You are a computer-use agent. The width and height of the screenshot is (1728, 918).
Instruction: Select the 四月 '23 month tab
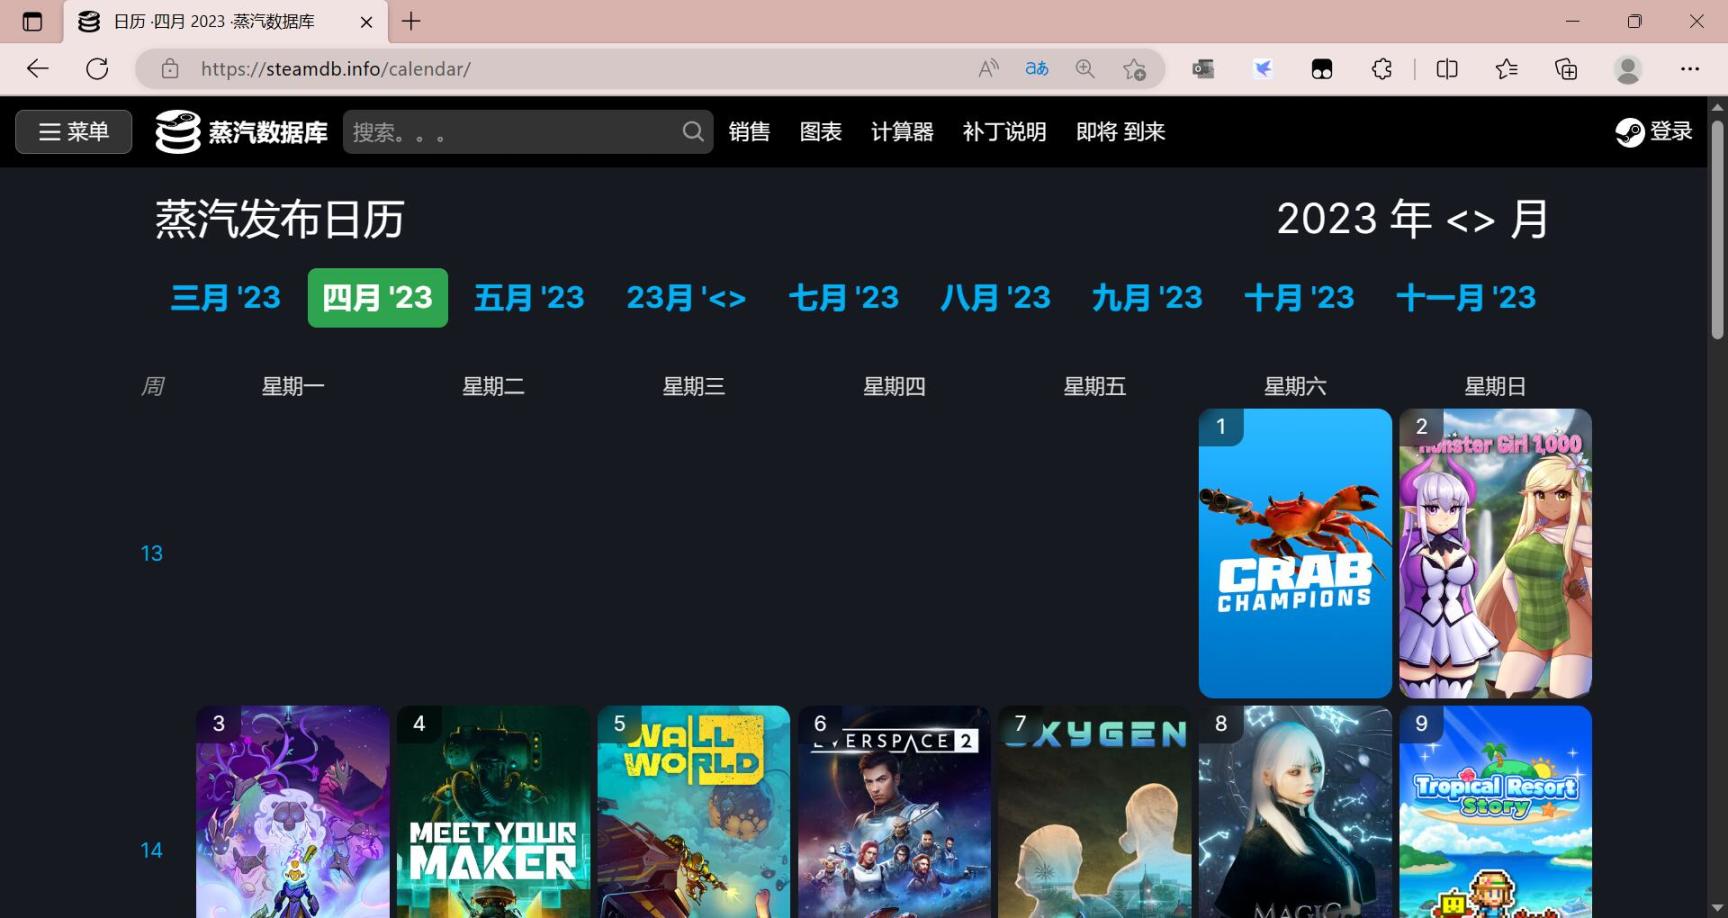tap(377, 298)
